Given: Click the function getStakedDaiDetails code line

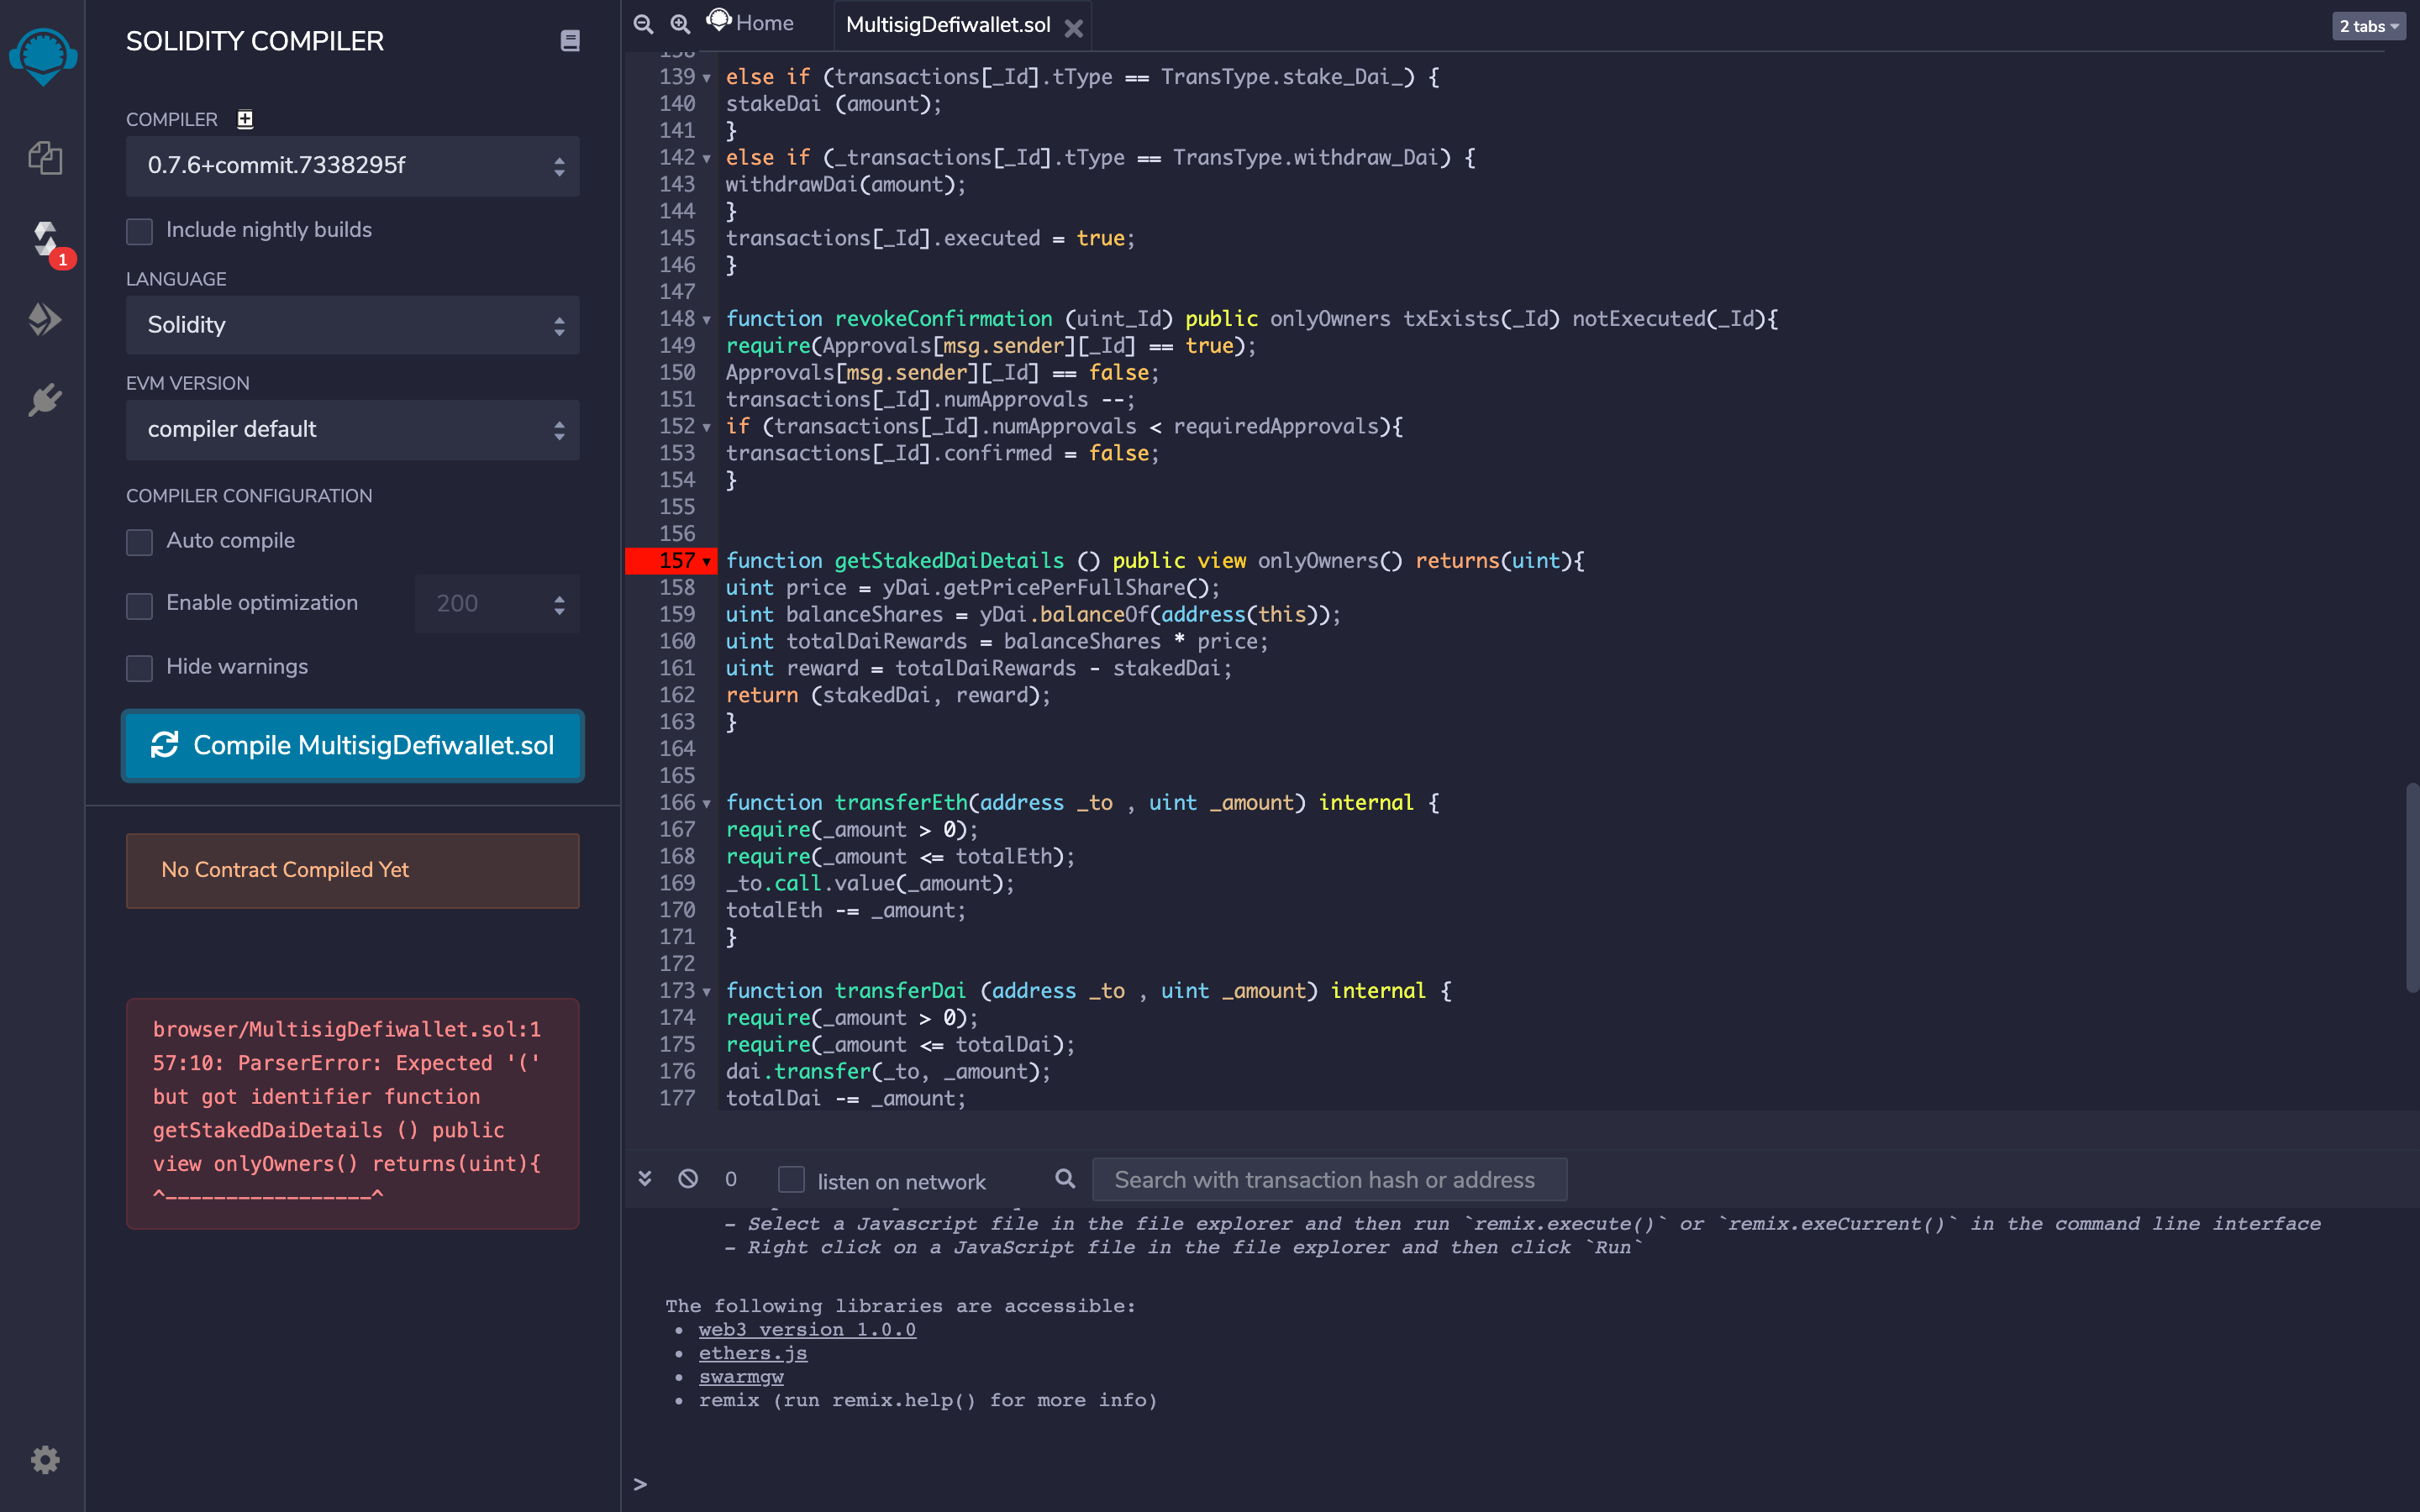Looking at the screenshot, I should [1155, 561].
